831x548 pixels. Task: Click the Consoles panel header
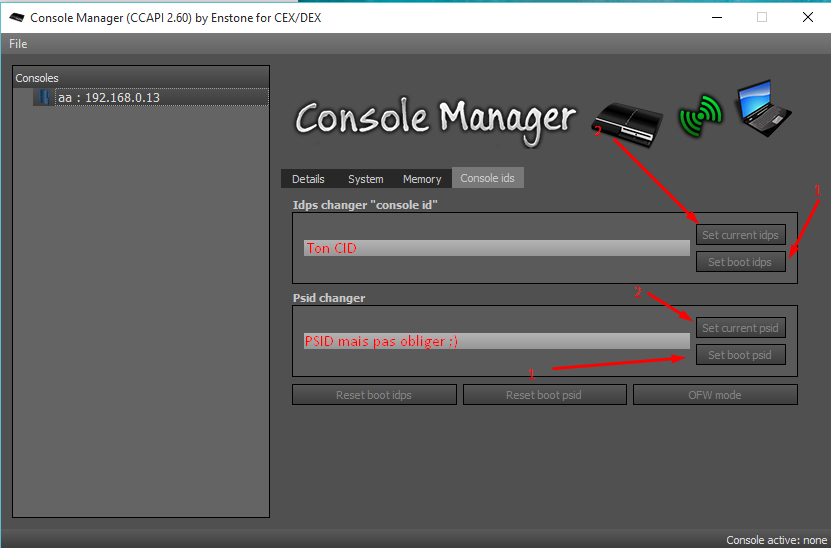tap(141, 78)
